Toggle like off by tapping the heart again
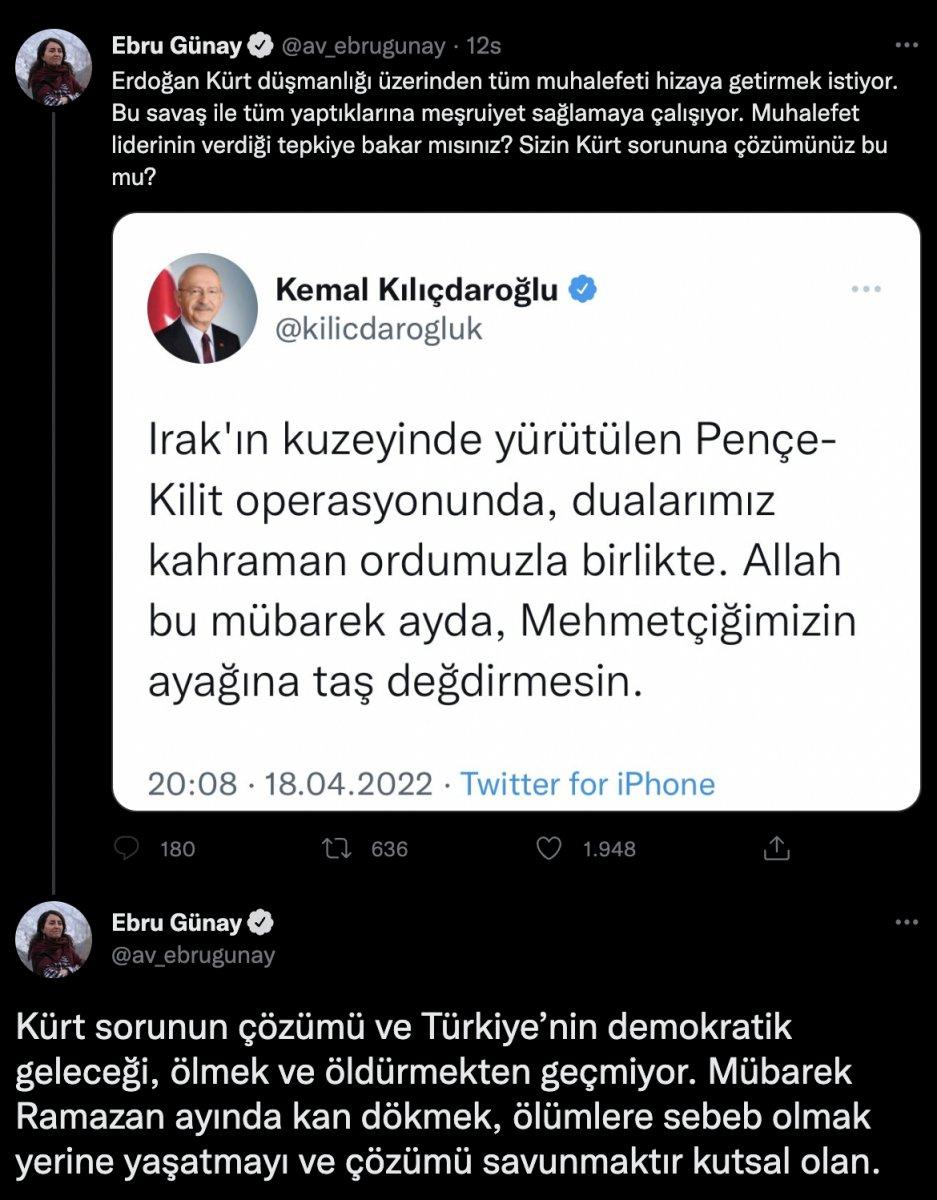The height and width of the screenshot is (1200, 937). (x=547, y=848)
